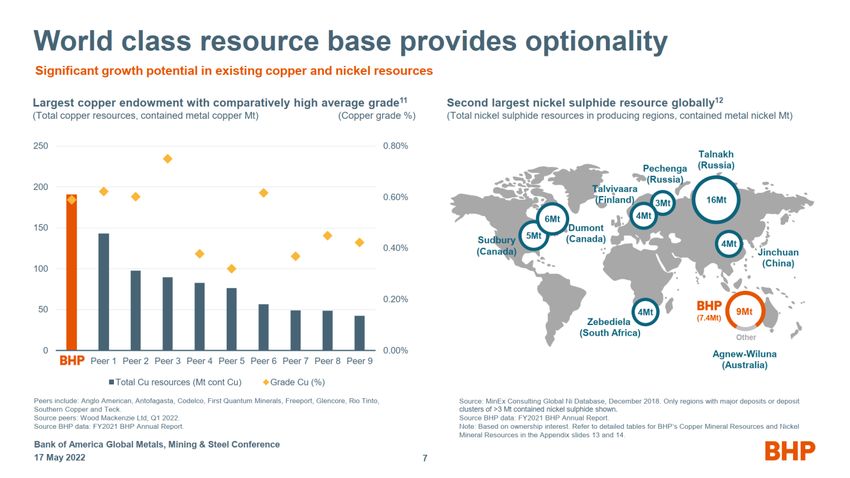Click the slide title 'World class resource base provides optionality'
The height and width of the screenshot is (478, 850).
pos(350,41)
